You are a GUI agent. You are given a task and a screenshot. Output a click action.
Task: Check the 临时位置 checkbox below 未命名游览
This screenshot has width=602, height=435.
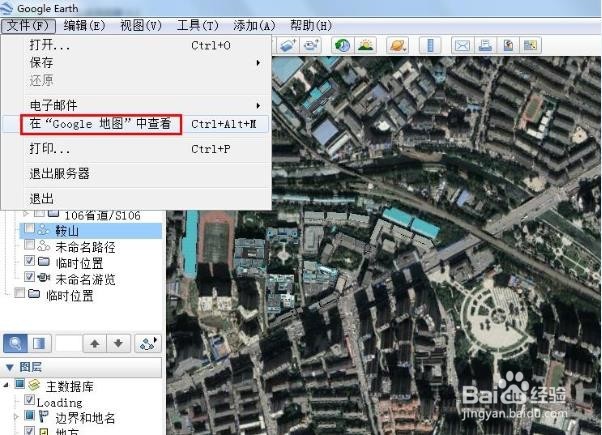tap(19, 293)
